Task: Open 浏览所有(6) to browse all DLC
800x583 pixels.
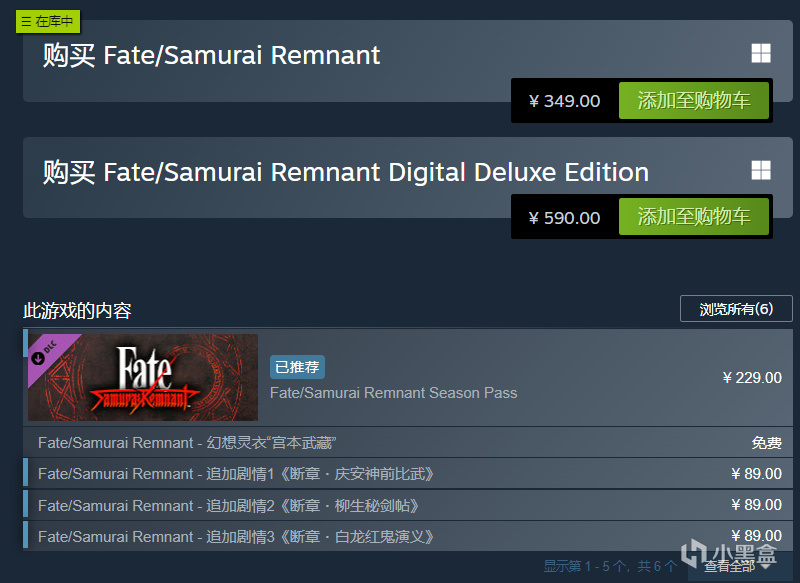Action: [x=736, y=309]
